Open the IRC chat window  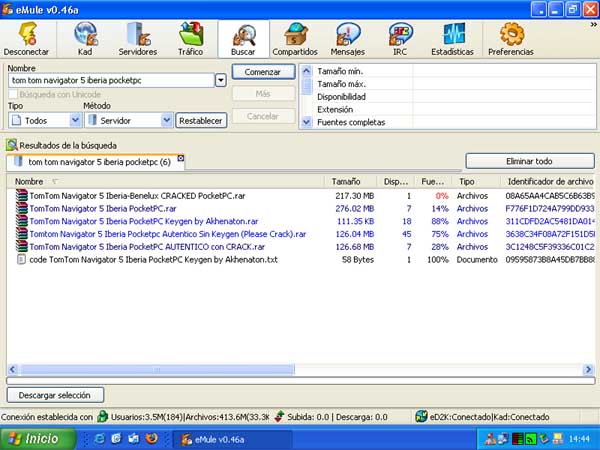coord(400,39)
